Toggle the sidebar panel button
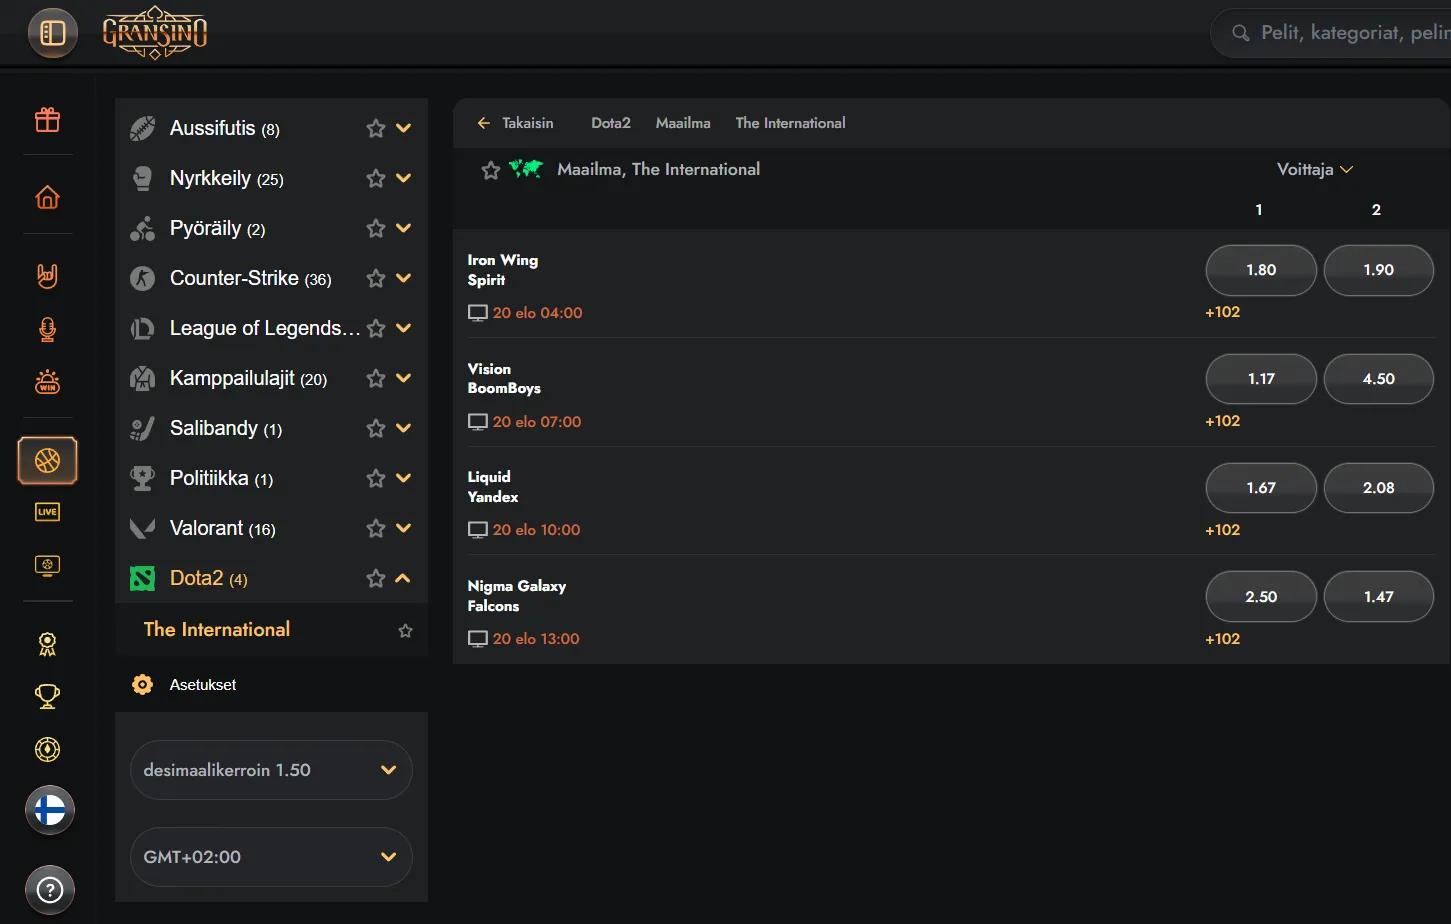 (53, 33)
